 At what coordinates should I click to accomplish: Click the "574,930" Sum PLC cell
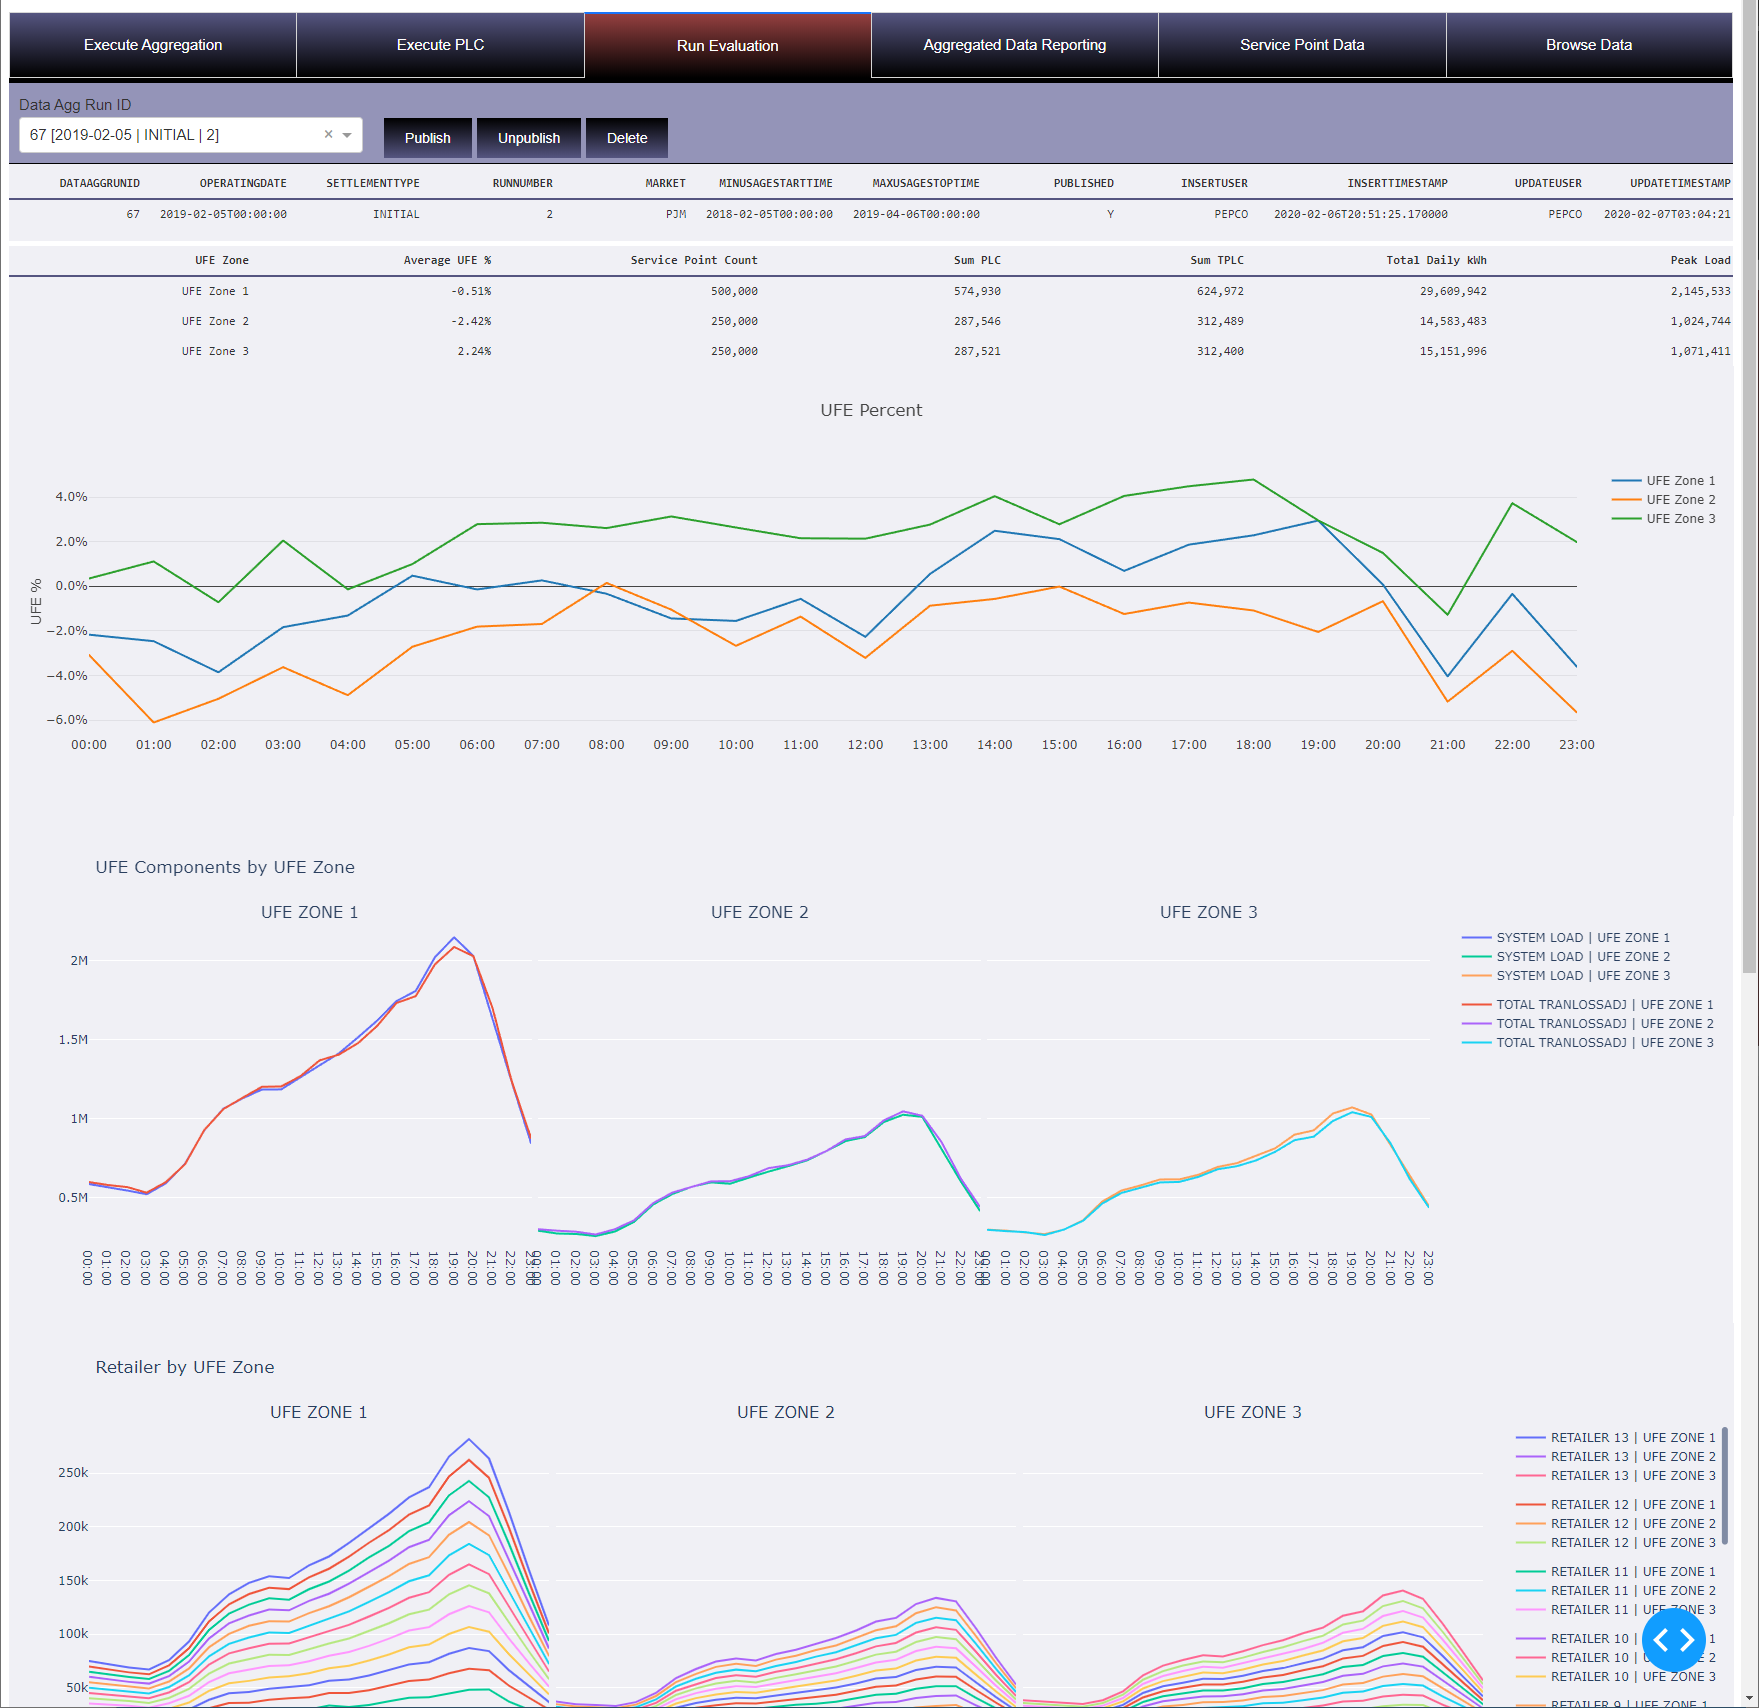coord(977,291)
